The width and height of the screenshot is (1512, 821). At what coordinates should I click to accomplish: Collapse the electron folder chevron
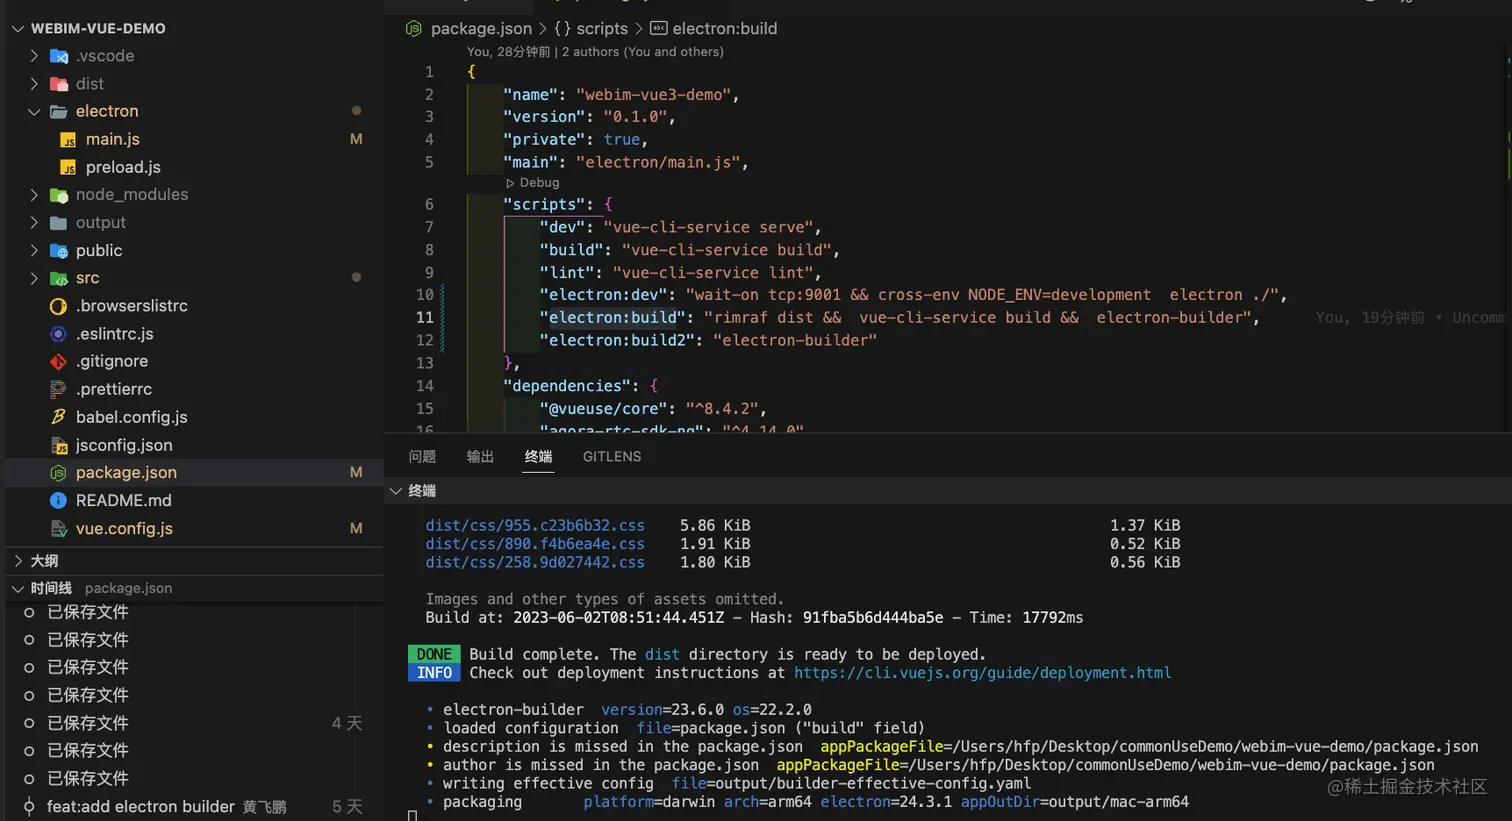(34, 111)
